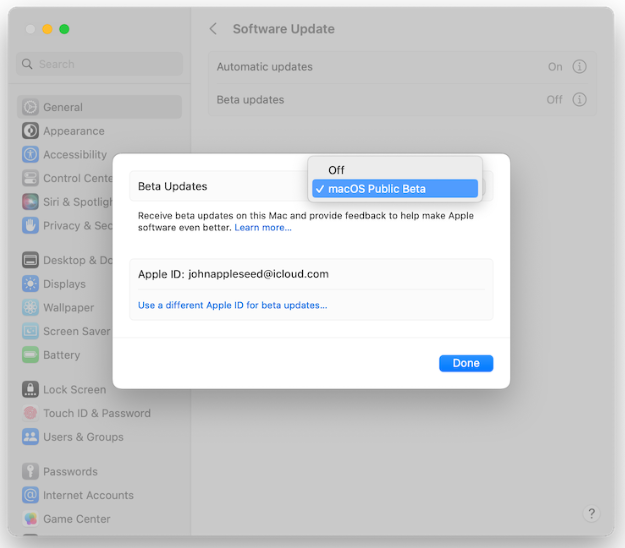Click Use a different Apple ID link
The height and width of the screenshot is (548, 625).
(232, 305)
